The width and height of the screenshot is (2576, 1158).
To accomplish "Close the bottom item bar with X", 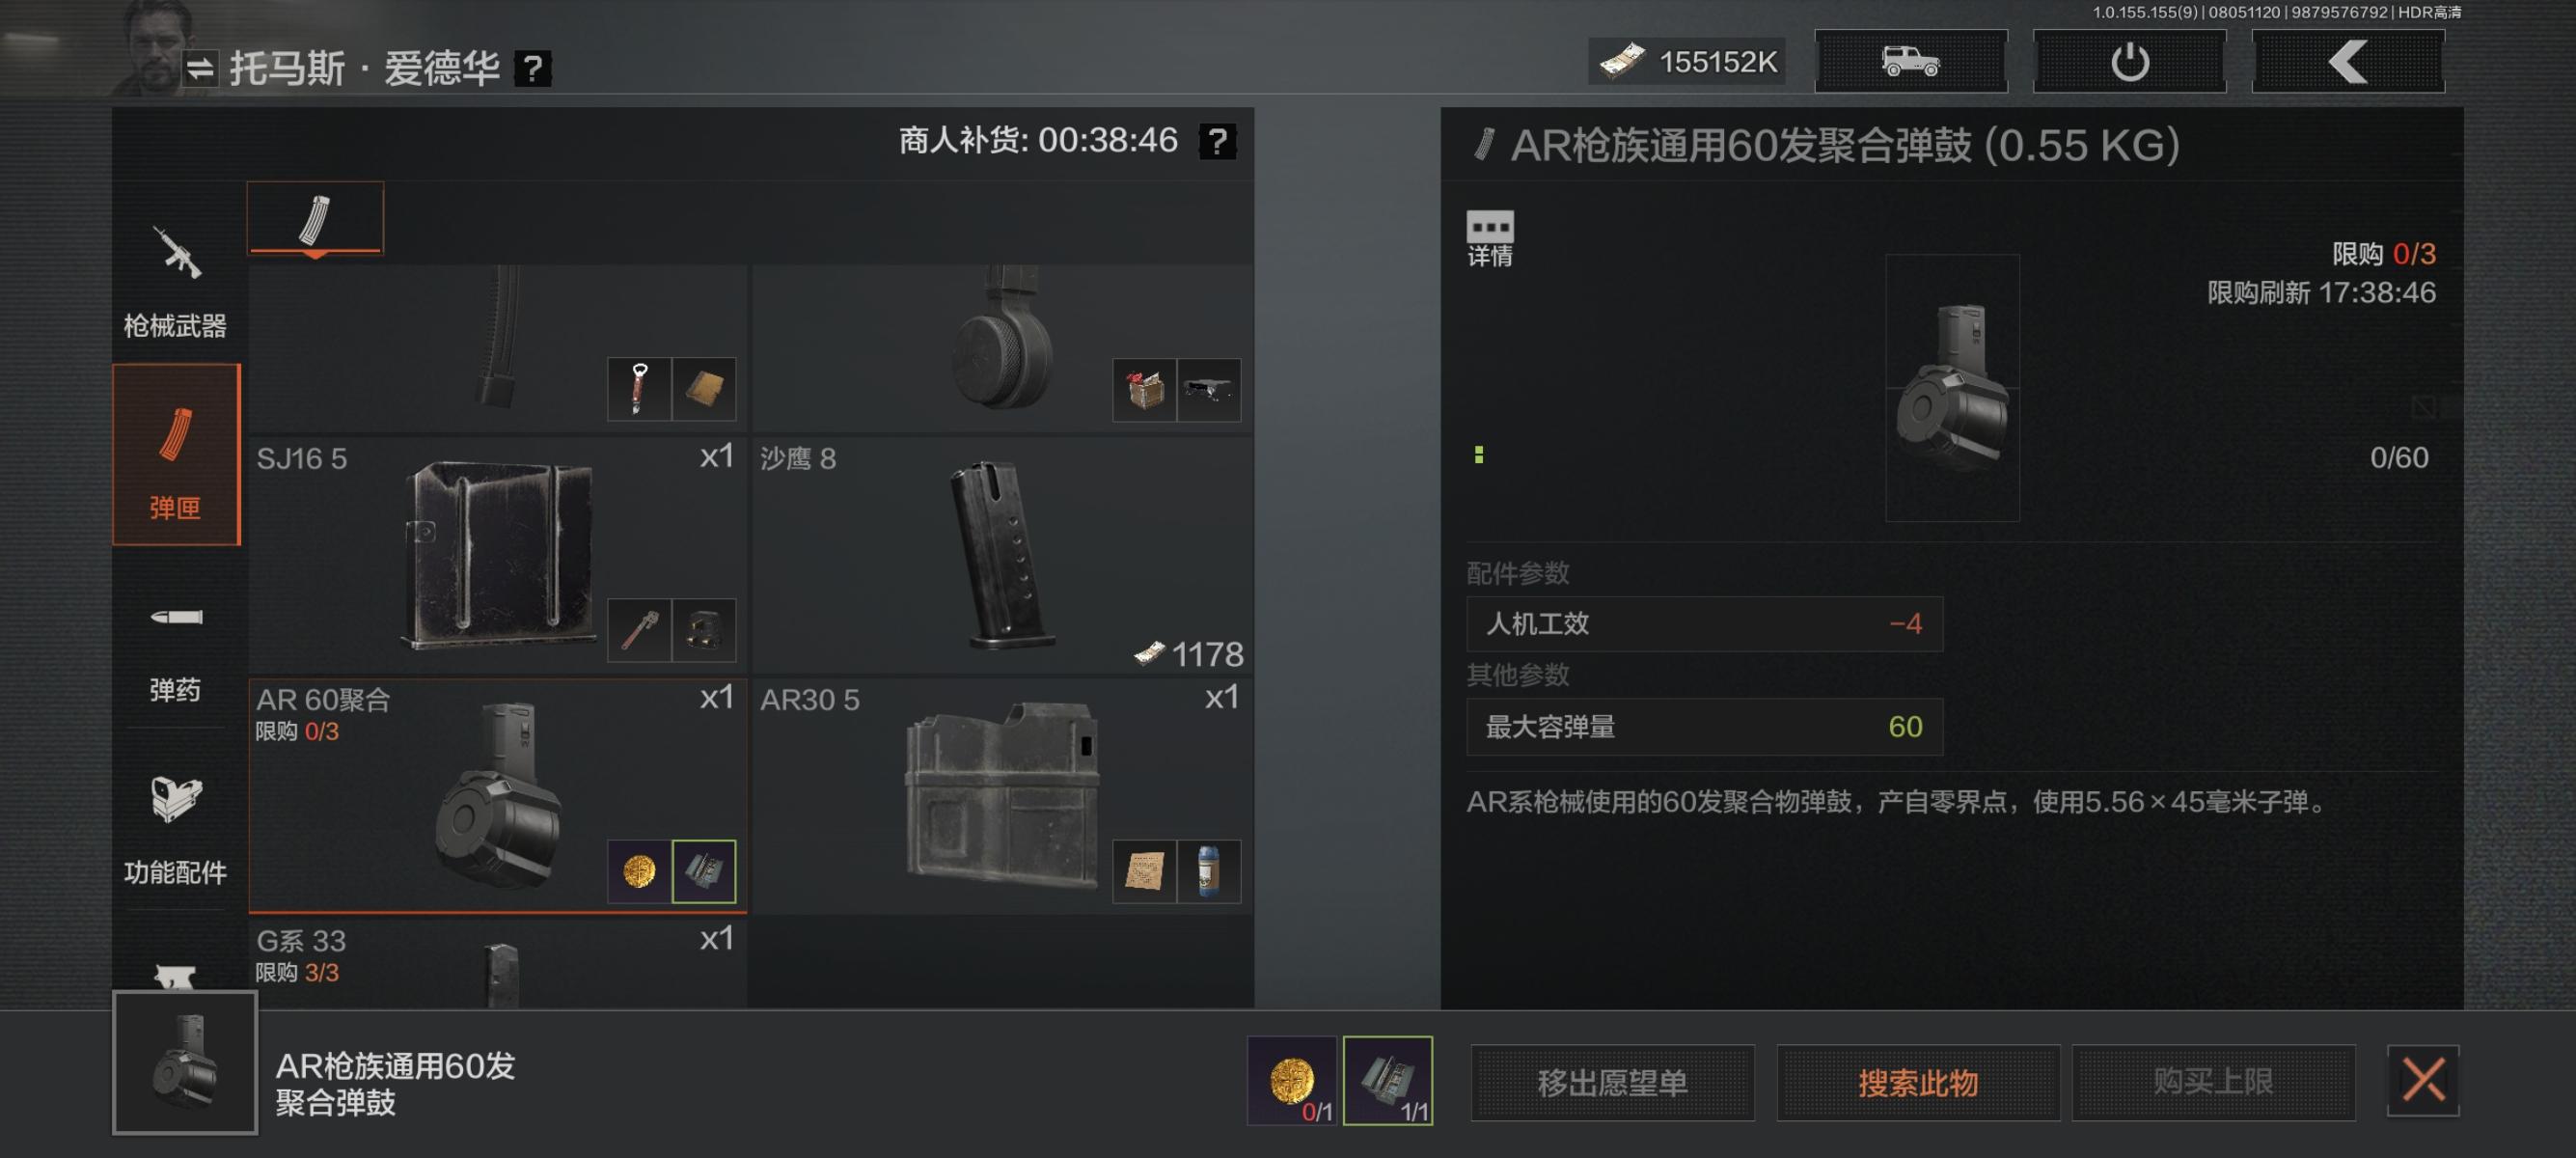I will 2423,1081.
